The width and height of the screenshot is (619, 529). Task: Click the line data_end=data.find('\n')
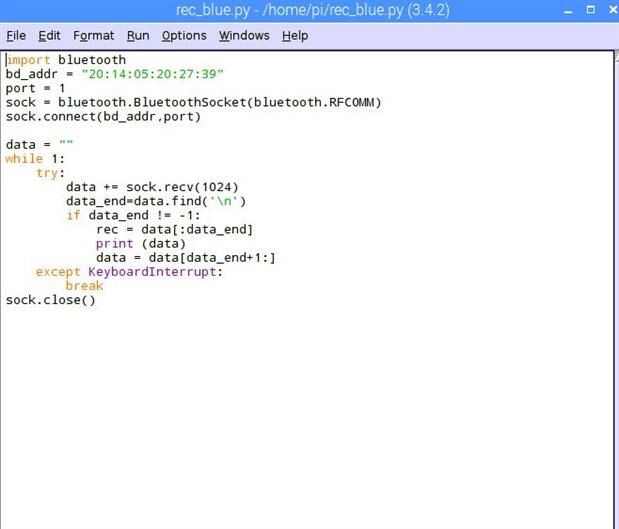point(156,201)
